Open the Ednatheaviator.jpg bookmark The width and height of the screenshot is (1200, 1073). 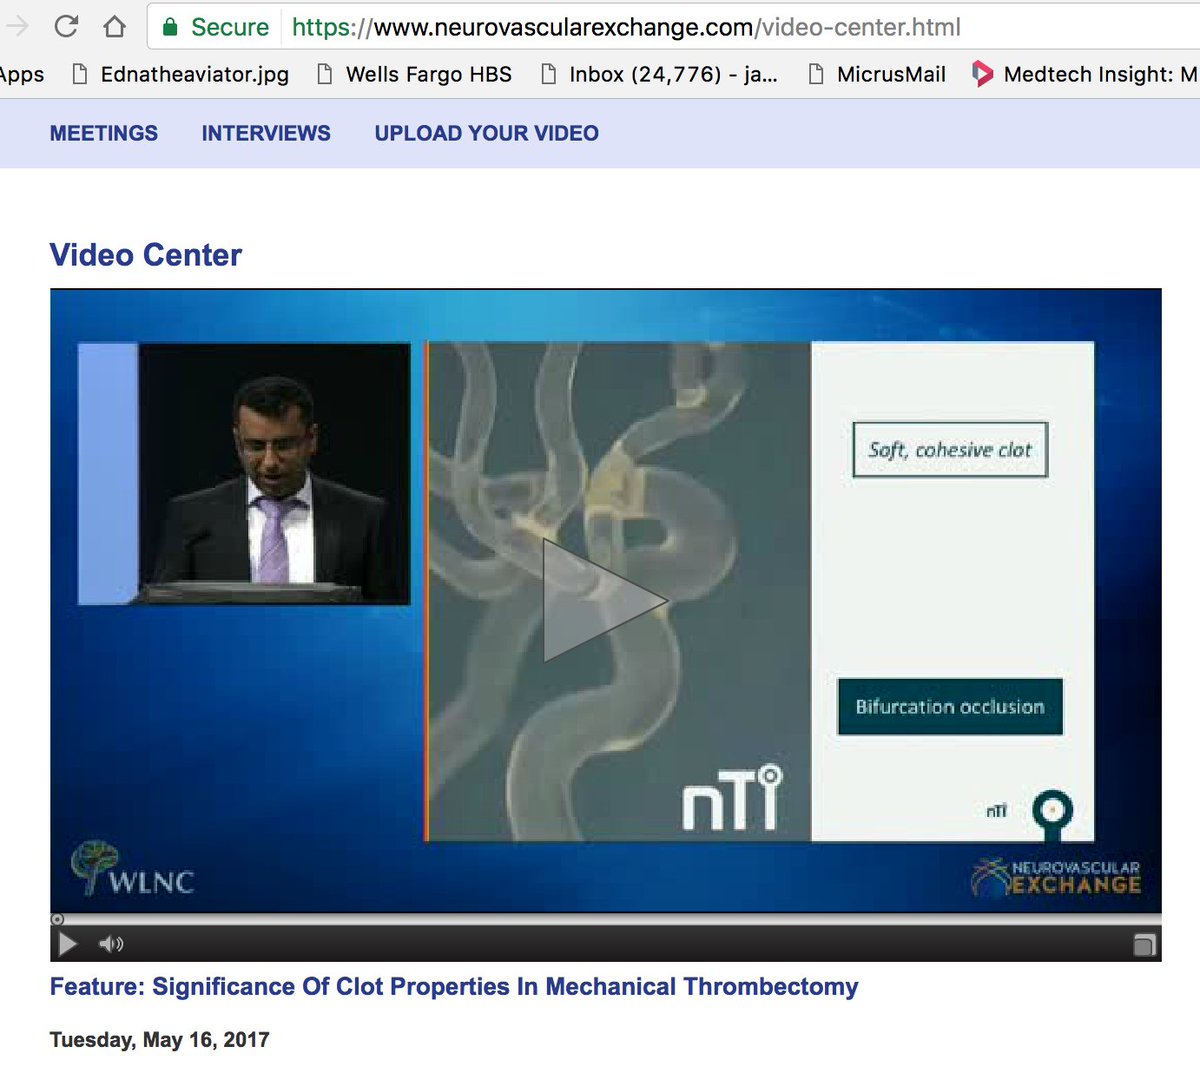(x=181, y=74)
